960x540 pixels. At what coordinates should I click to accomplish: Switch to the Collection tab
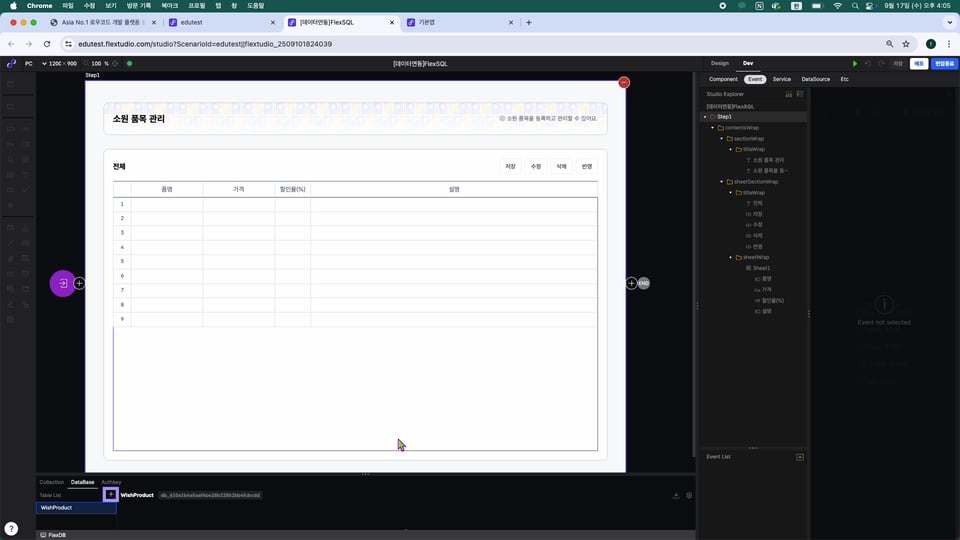(x=51, y=482)
